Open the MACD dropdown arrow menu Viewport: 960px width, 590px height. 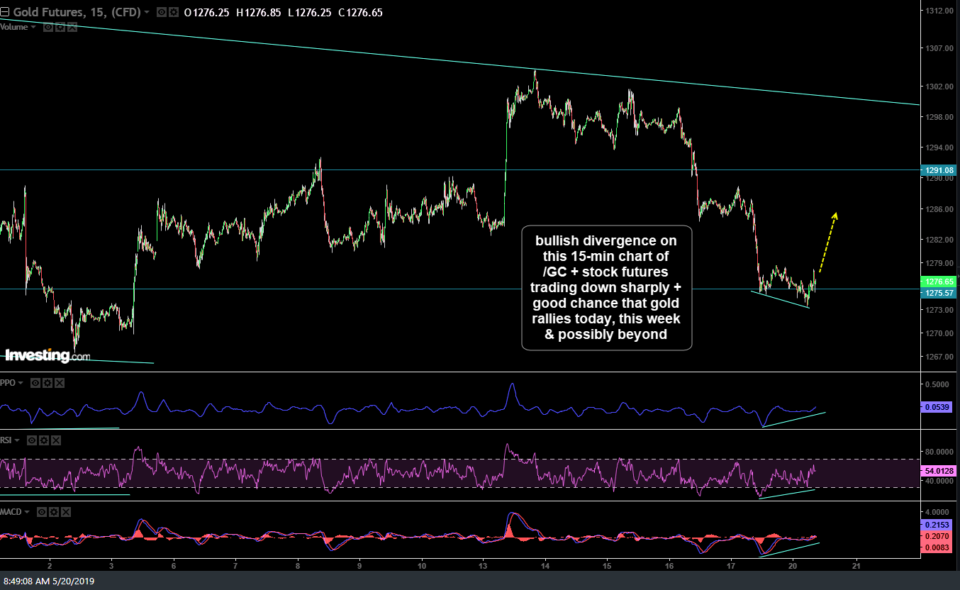point(27,513)
